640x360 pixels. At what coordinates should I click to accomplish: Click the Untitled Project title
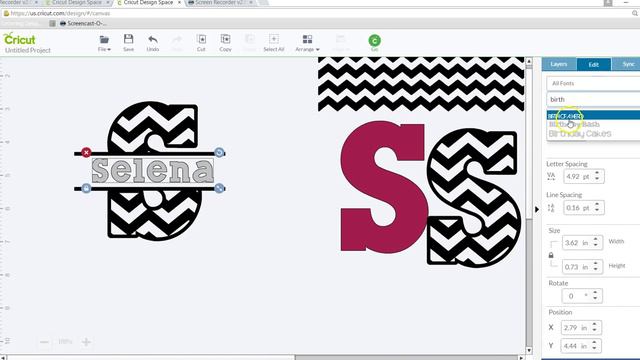tap(28, 50)
